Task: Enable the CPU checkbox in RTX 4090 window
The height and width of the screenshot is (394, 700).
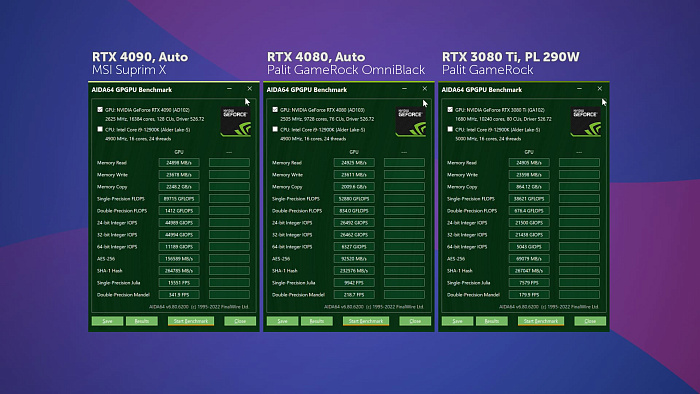Action: coord(100,129)
